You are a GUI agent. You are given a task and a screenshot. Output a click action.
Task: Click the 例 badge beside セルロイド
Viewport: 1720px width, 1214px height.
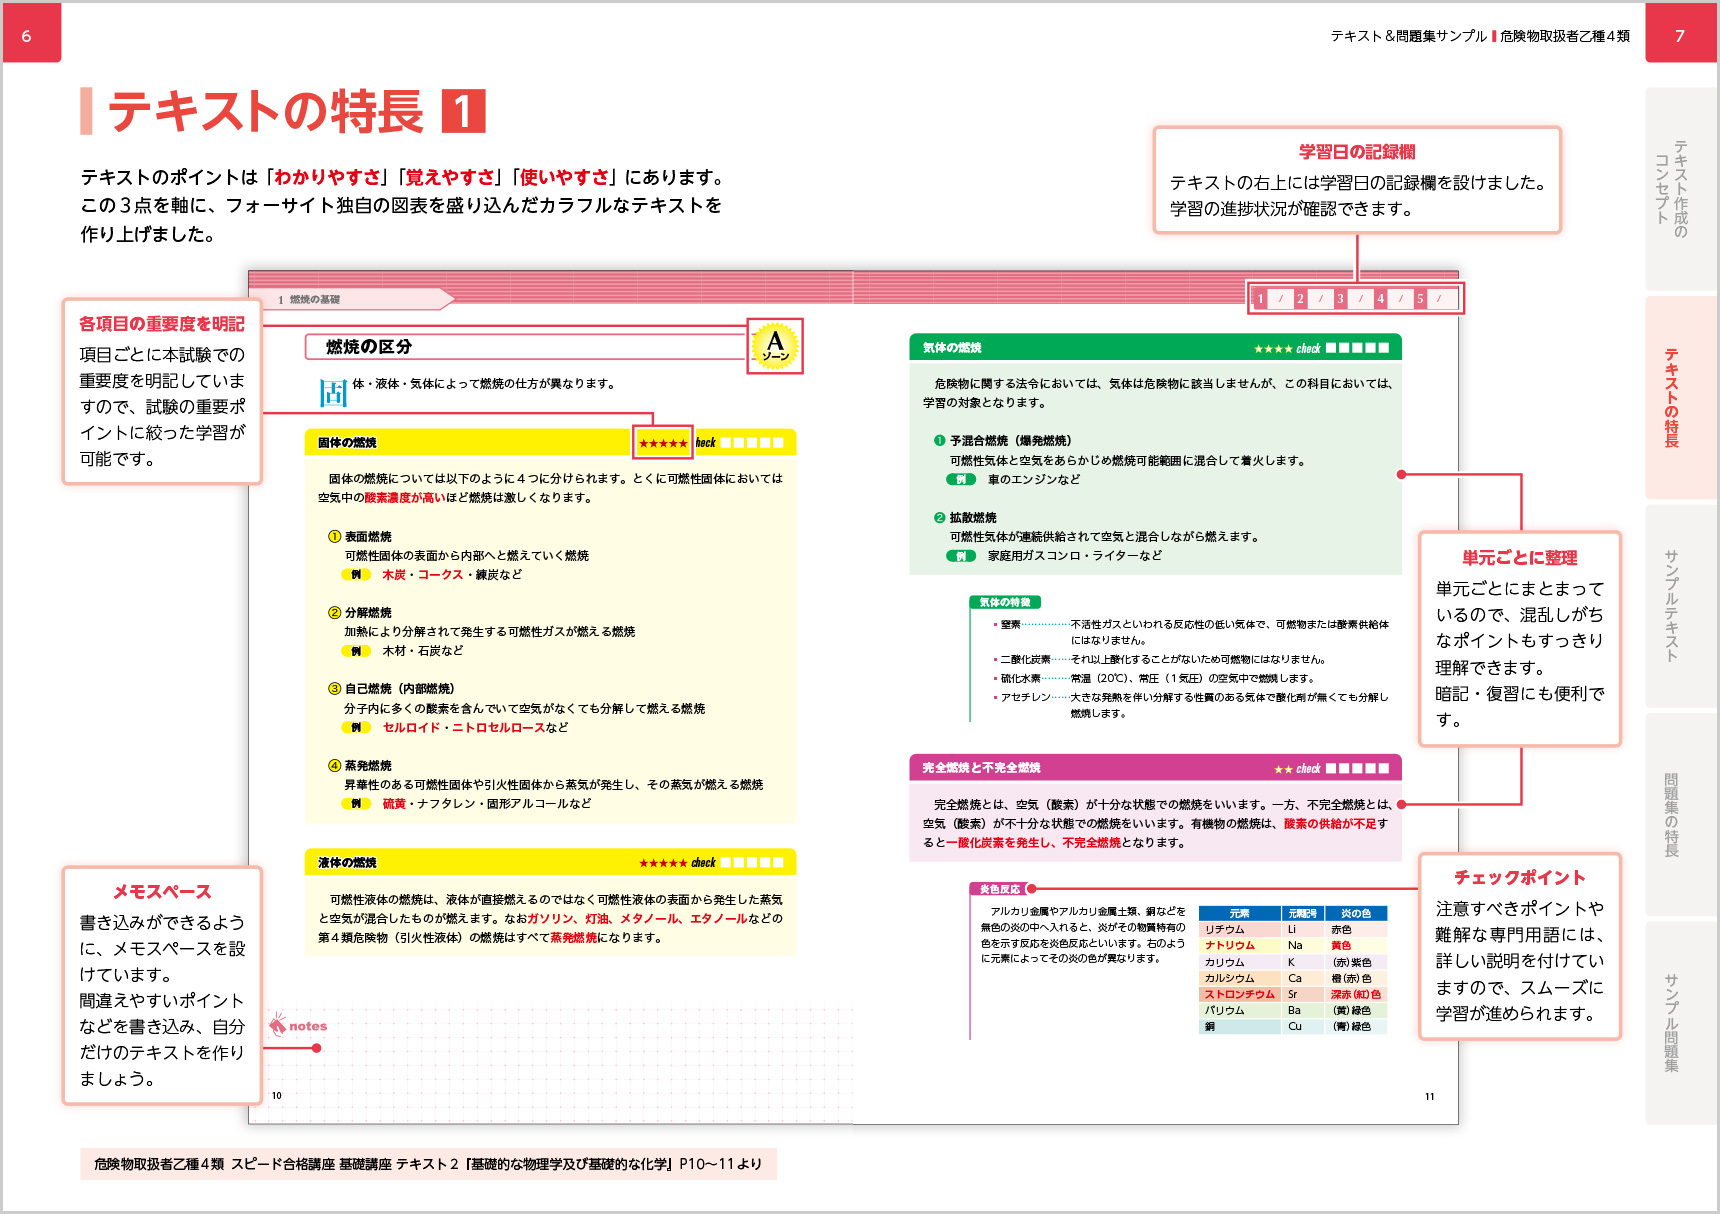pos(356,728)
